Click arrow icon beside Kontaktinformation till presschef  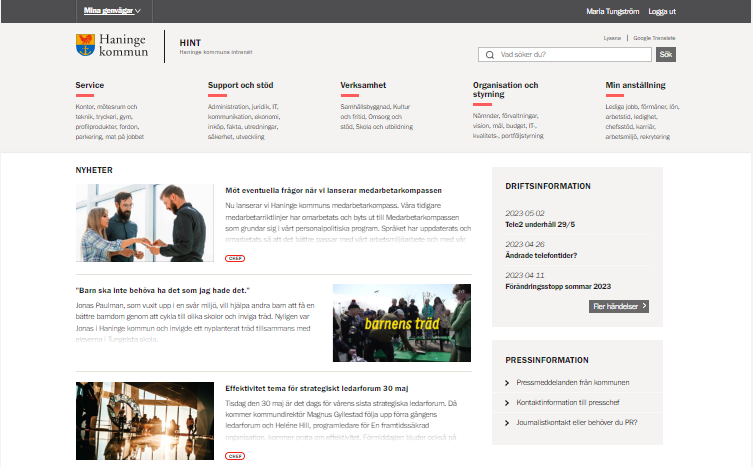[x=507, y=402]
